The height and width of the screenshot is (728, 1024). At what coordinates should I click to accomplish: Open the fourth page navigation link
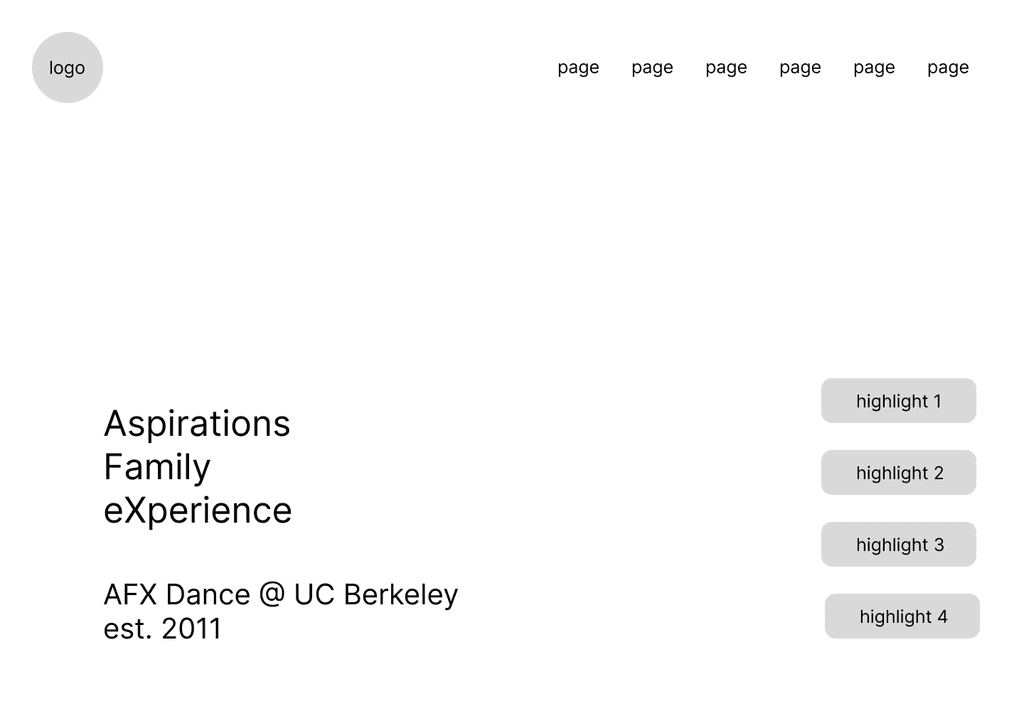800,68
